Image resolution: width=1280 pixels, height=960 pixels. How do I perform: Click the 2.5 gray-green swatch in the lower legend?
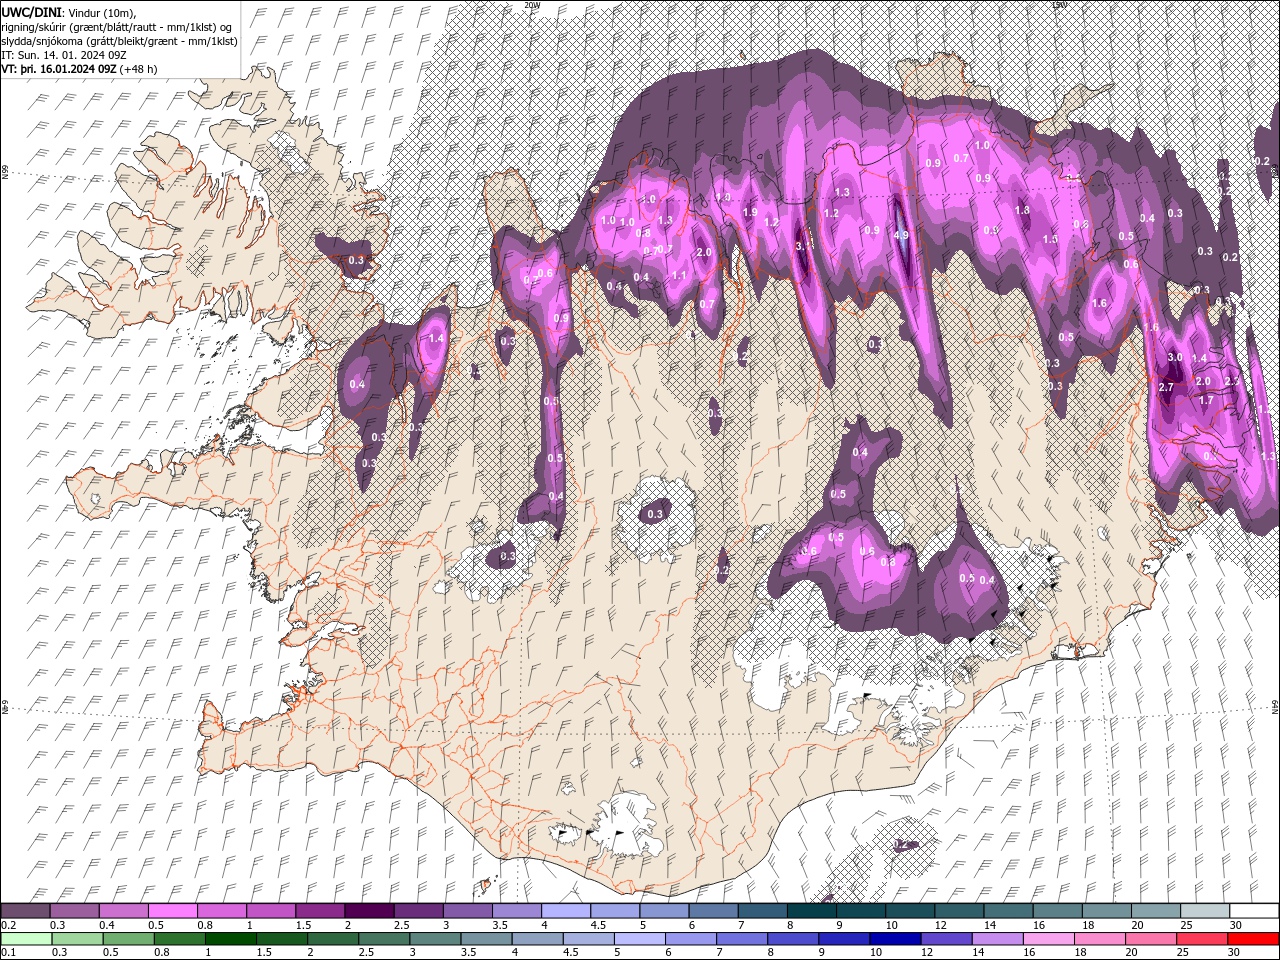[x=384, y=939]
